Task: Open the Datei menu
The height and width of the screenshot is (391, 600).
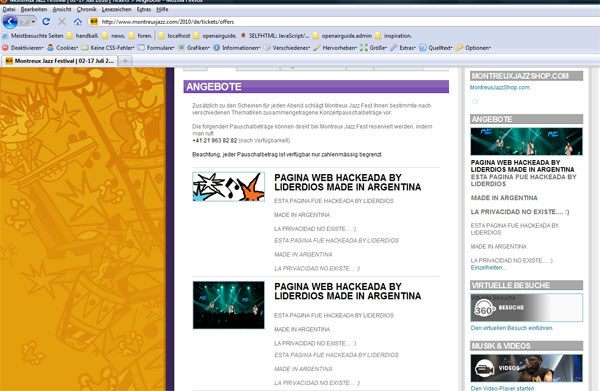Action: (9, 9)
